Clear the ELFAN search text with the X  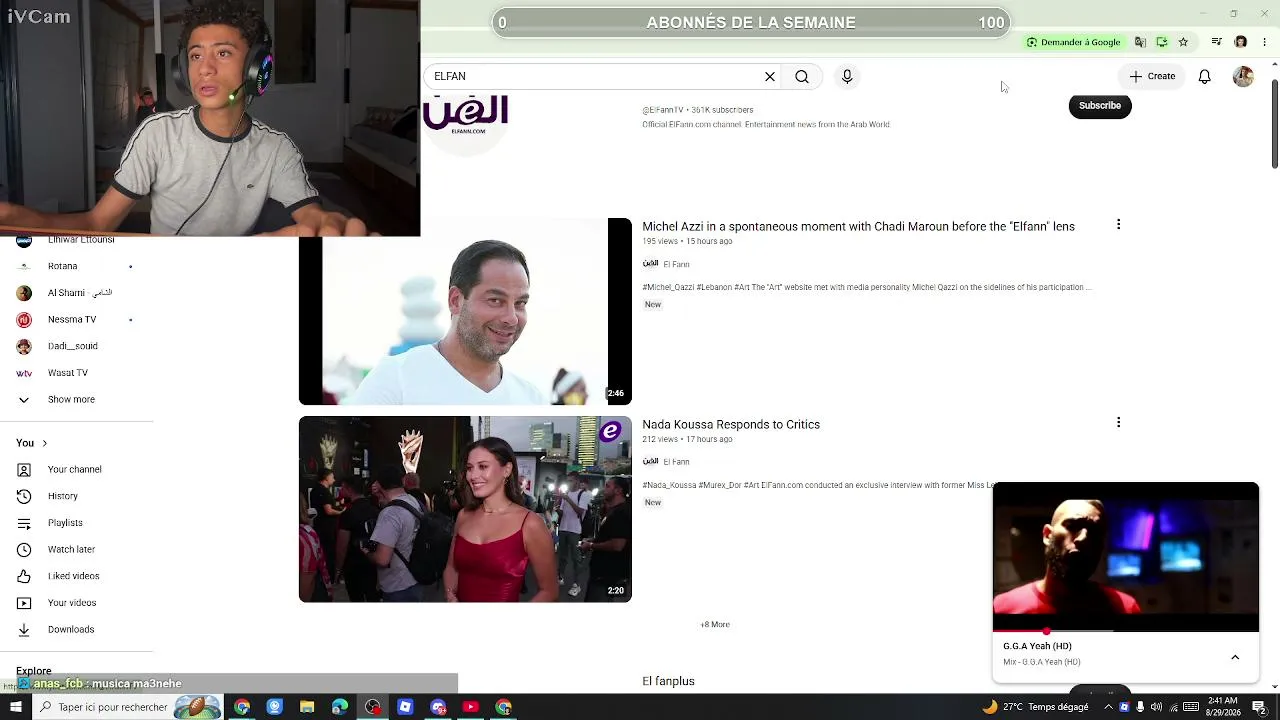pyautogui.click(x=770, y=77)
